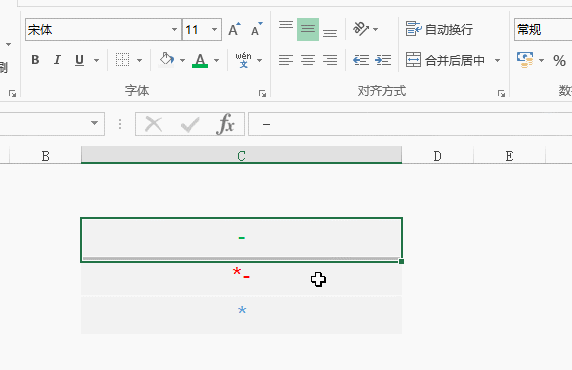Viewport: 572px width, 370px height.
Task: Select column B header
Action: pyautogui.click(x=45, y=156)
